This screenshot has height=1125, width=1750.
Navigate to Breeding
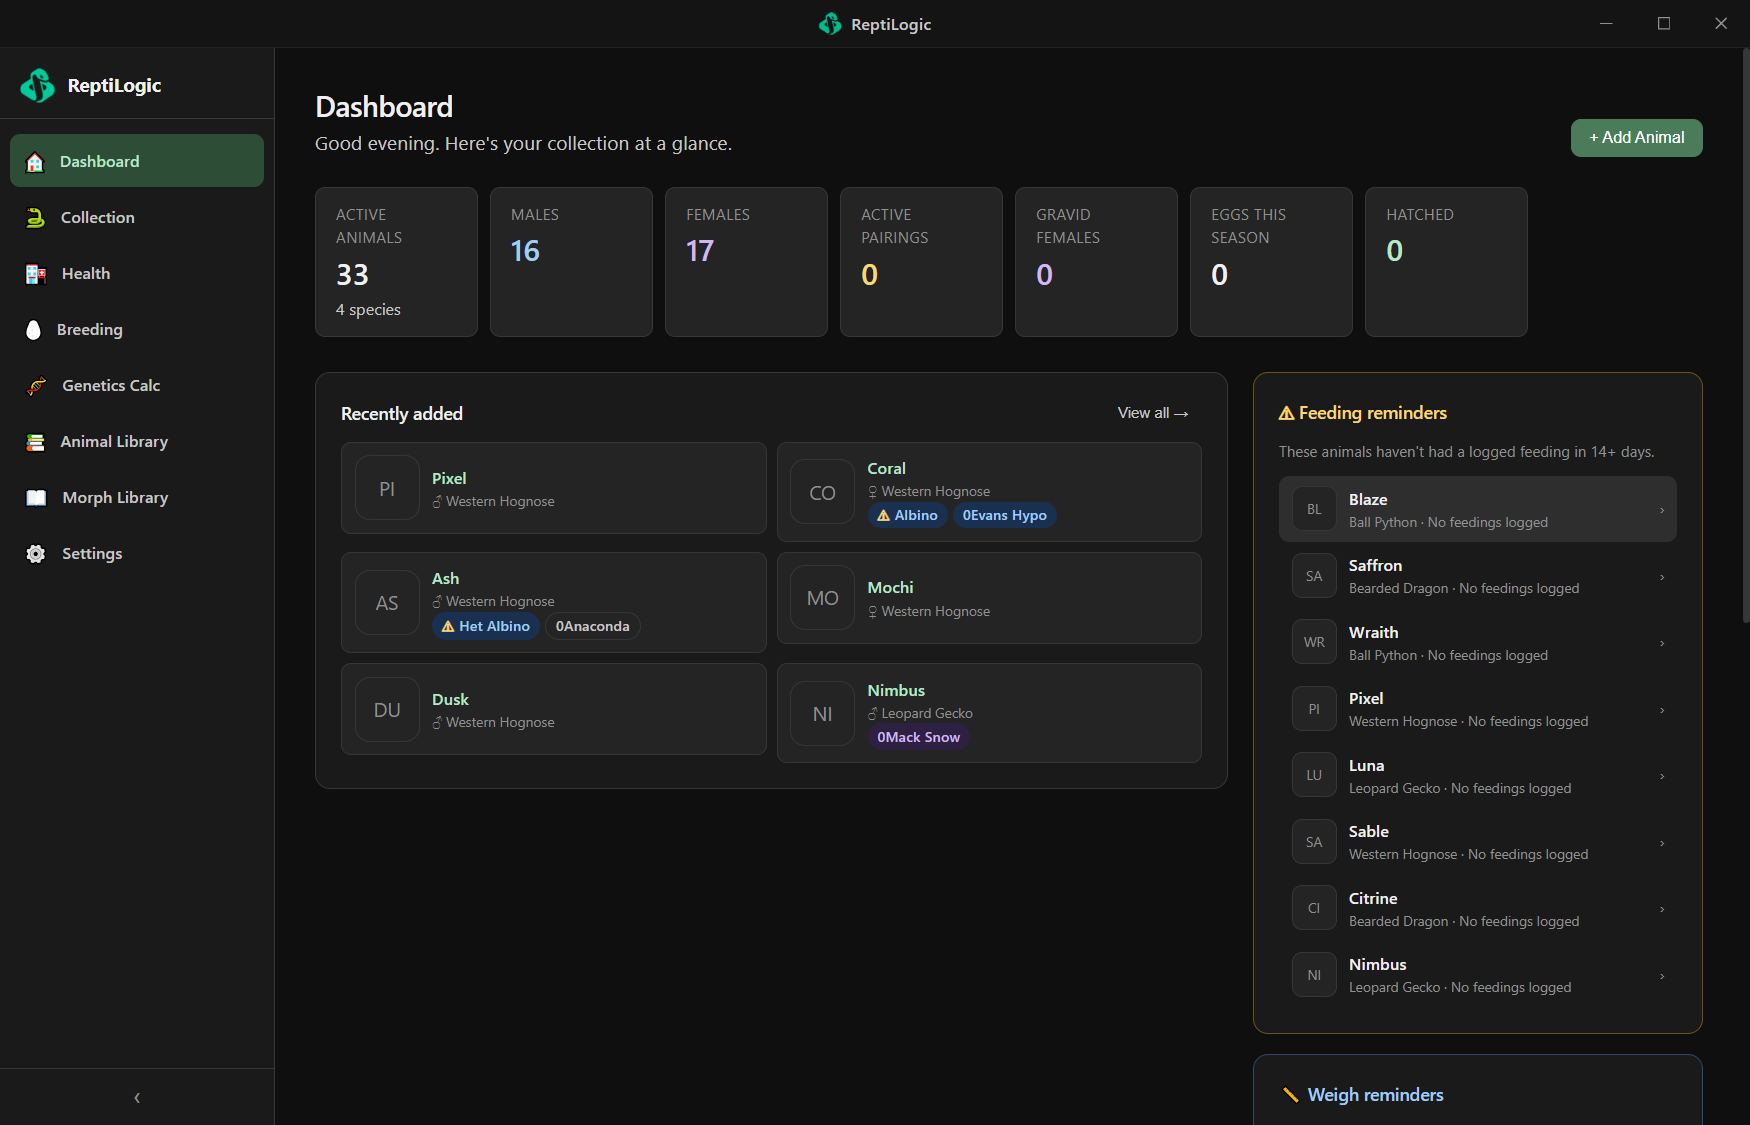[137, 329]
